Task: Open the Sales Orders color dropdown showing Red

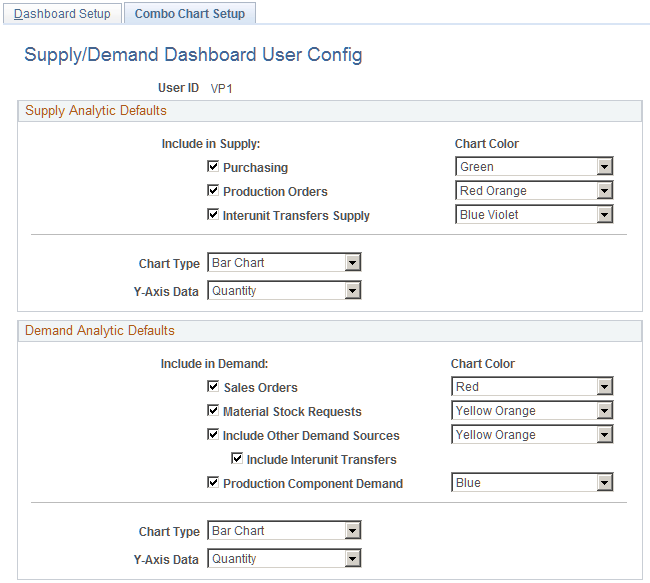Action: point(532,386)
